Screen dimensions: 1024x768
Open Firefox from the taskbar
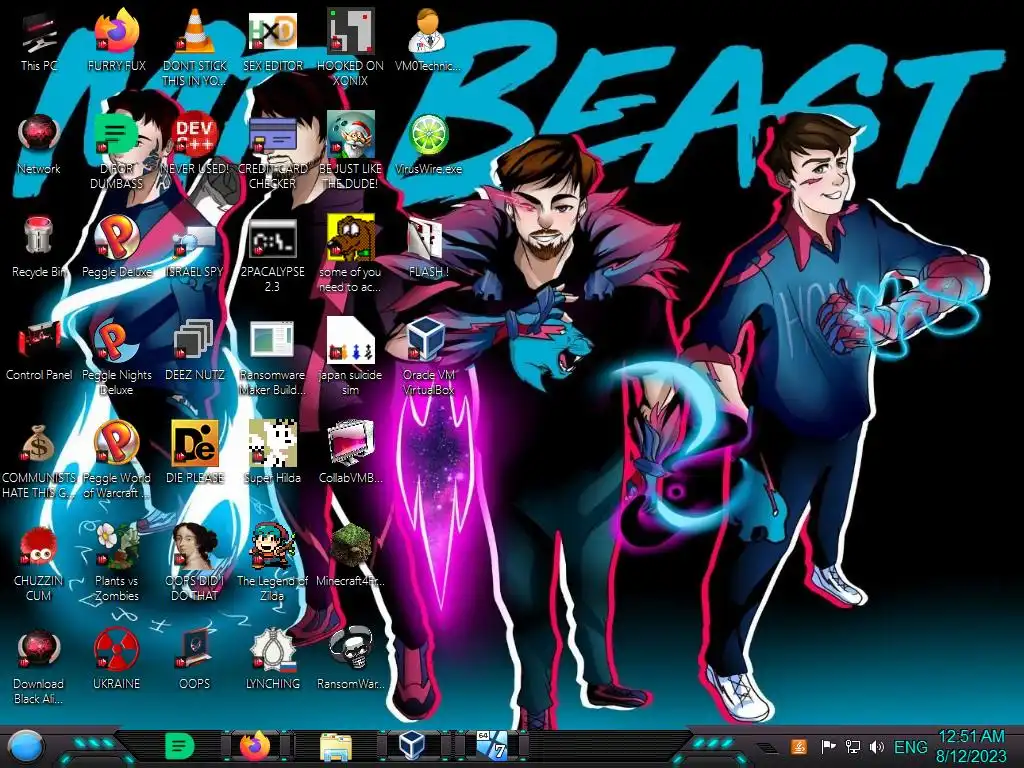point(255,746)
